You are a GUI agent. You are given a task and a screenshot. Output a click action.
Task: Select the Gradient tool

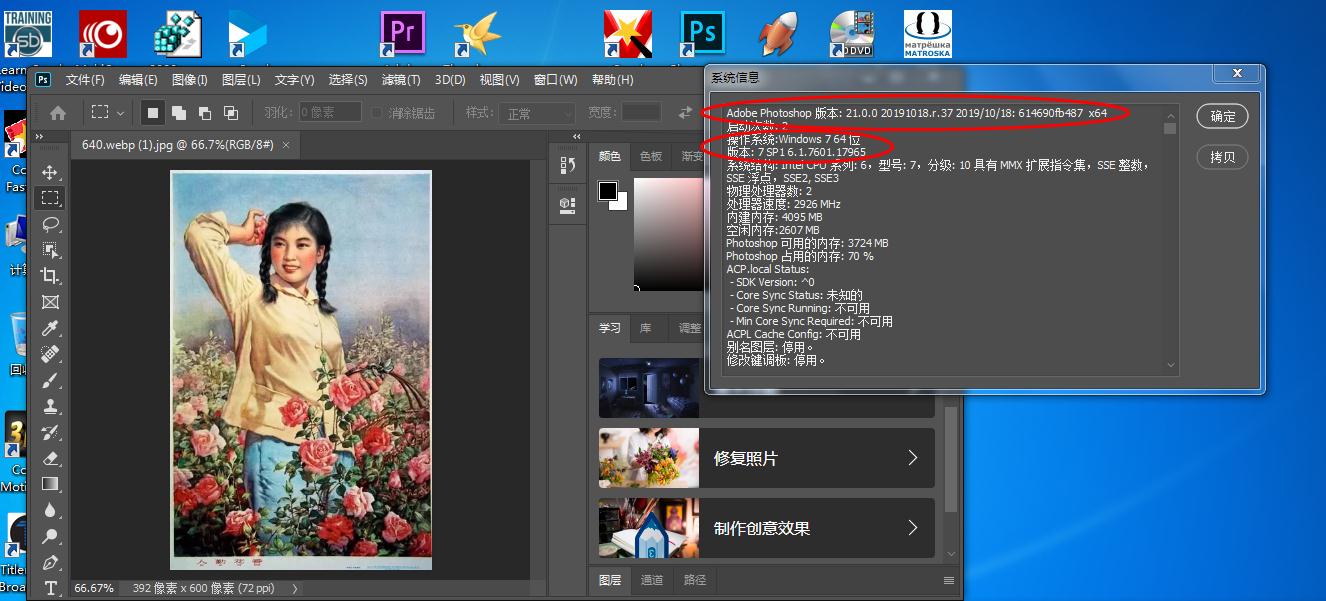point(50,484)
